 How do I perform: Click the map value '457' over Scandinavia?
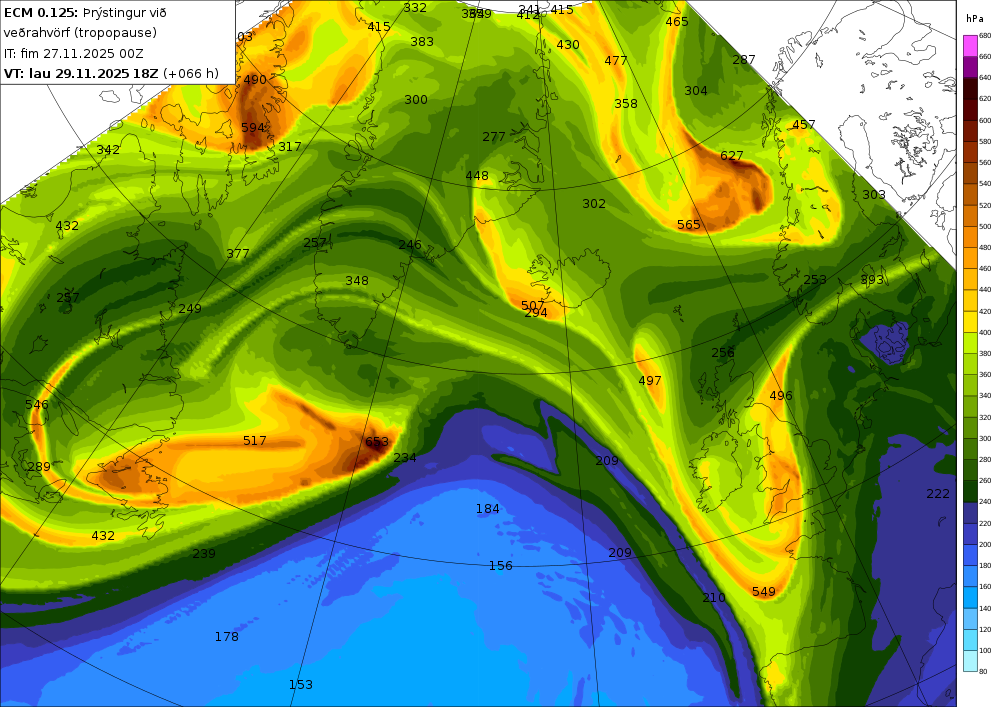click(x=804, y=124)
